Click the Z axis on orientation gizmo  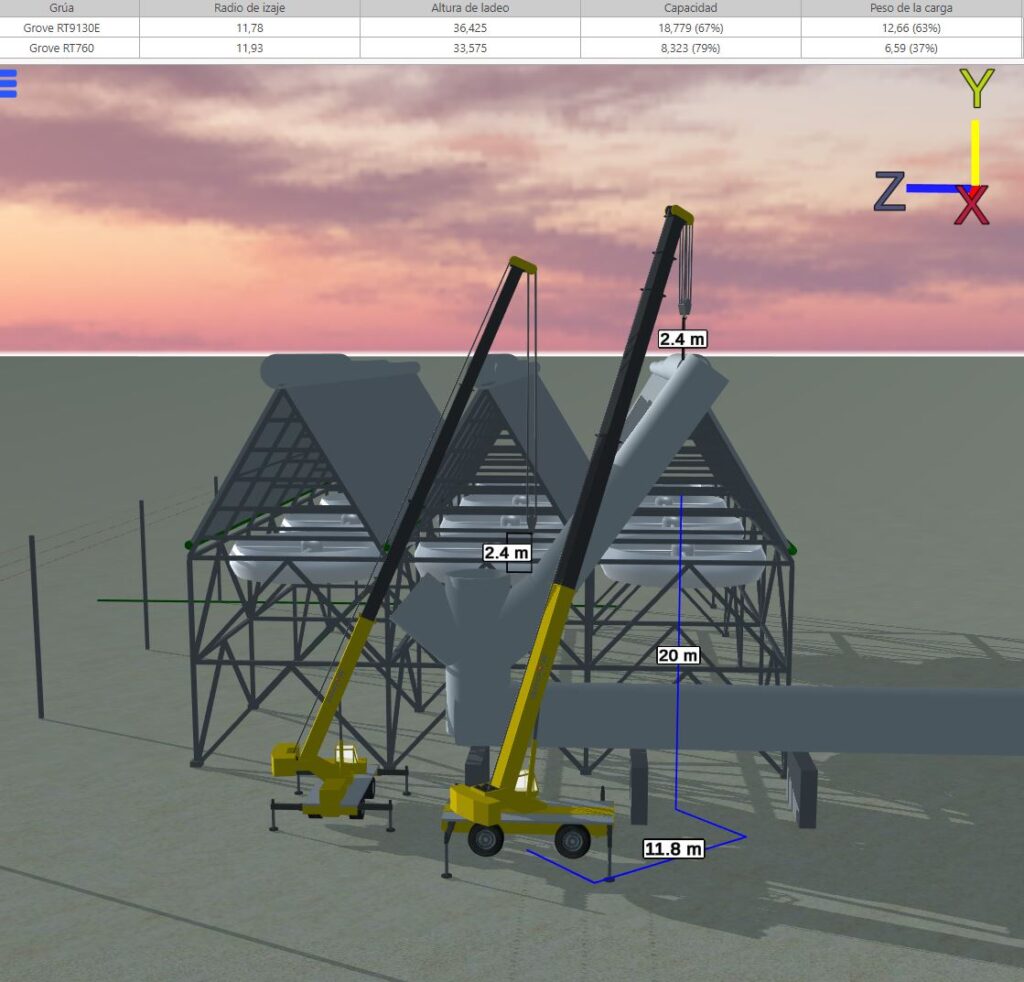click(889, 191)
